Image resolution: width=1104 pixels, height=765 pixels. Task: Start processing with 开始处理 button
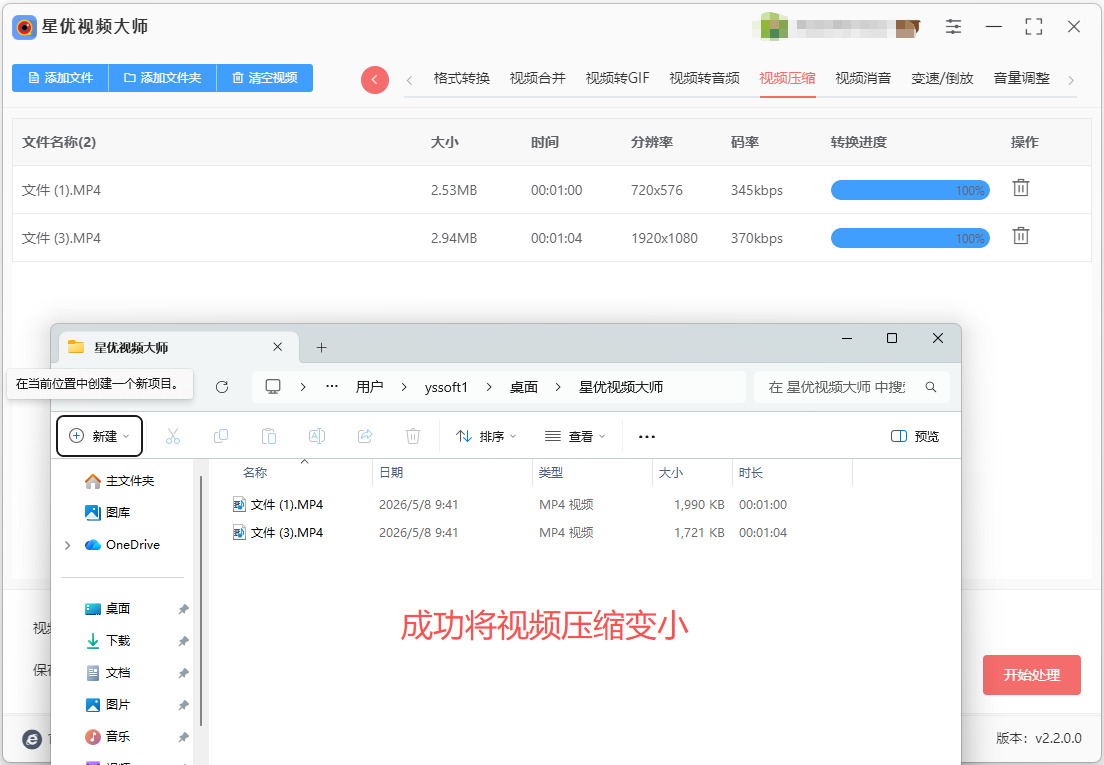tap(1031, 675)
